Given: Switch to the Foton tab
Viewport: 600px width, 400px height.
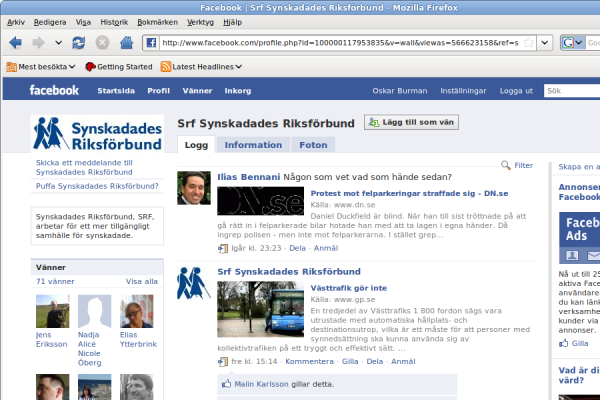Looking at the screenshot, I should point(313,145).
